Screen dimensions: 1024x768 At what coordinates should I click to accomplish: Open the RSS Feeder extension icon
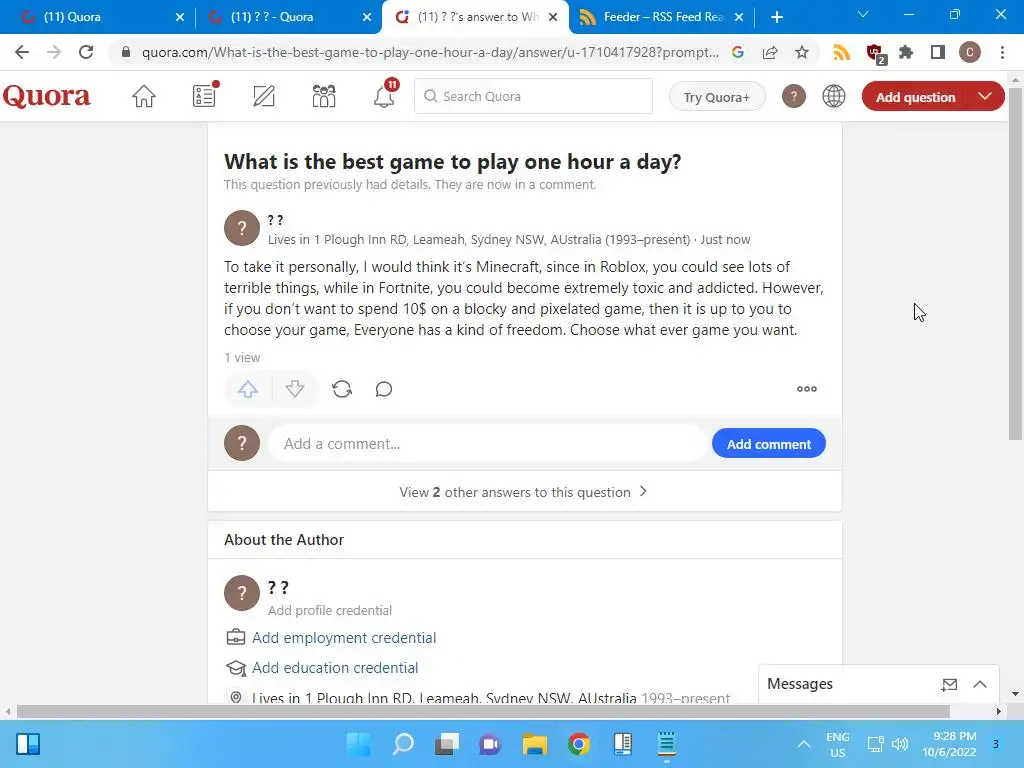(842, 52)
